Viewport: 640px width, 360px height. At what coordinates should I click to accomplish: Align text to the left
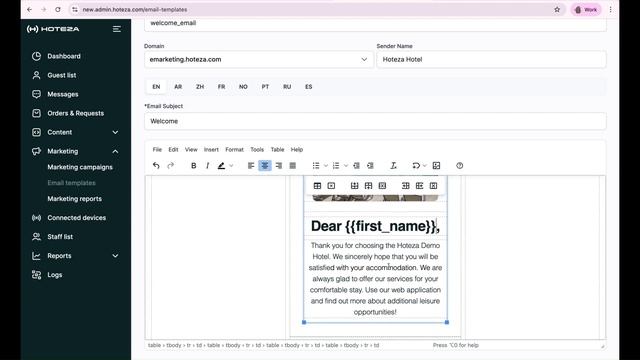click(x=251, y=166)
